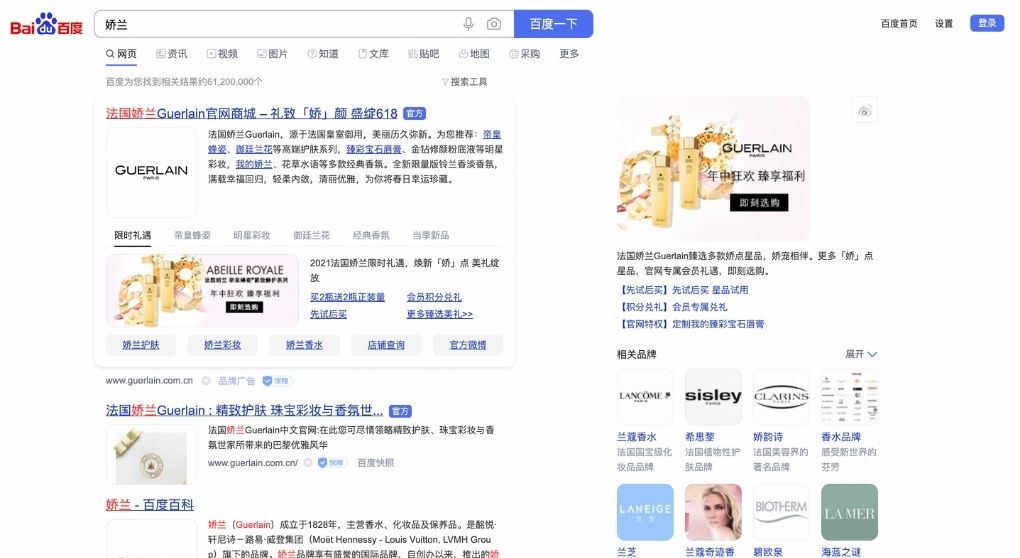Open 先试后买 link under banner
Viewport: 1020px width, 558px height.
coord(329,314)
